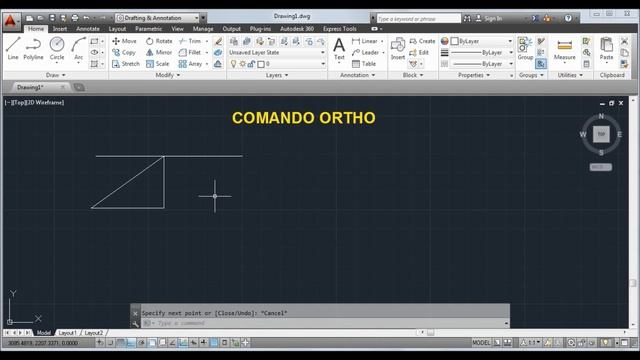Open the ByLayer color dropdown
The height and width of the screenshot is (360, 640).
[x=481, y=41]
